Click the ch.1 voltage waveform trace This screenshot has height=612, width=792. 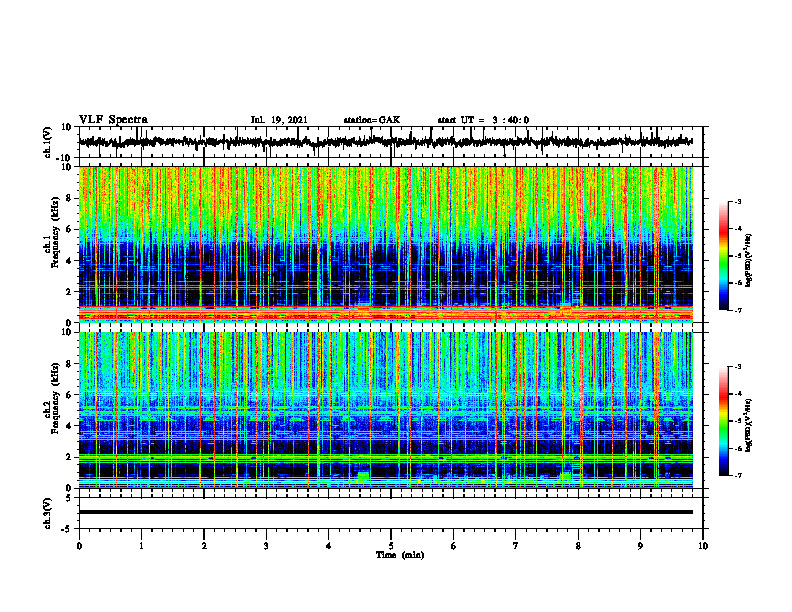pyautogui.click(x=385, y=142)
